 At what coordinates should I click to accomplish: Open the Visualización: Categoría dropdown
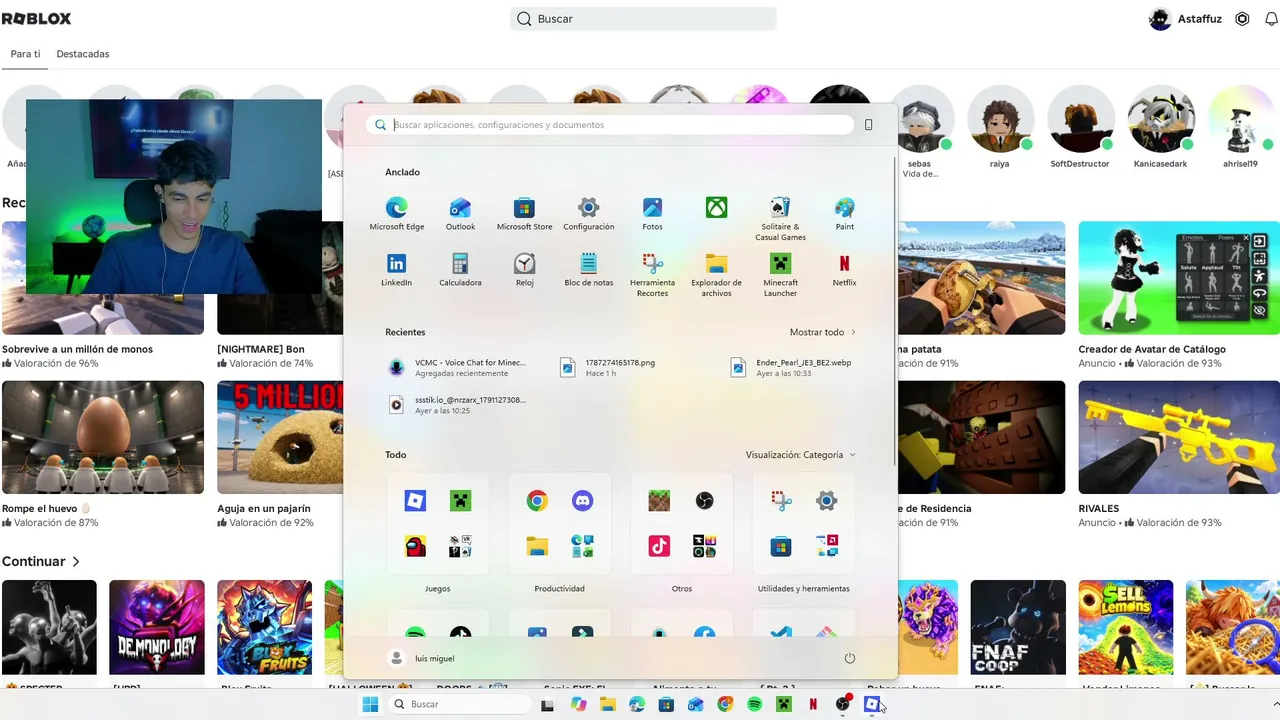pyautogui.click(x=801, y=455)
